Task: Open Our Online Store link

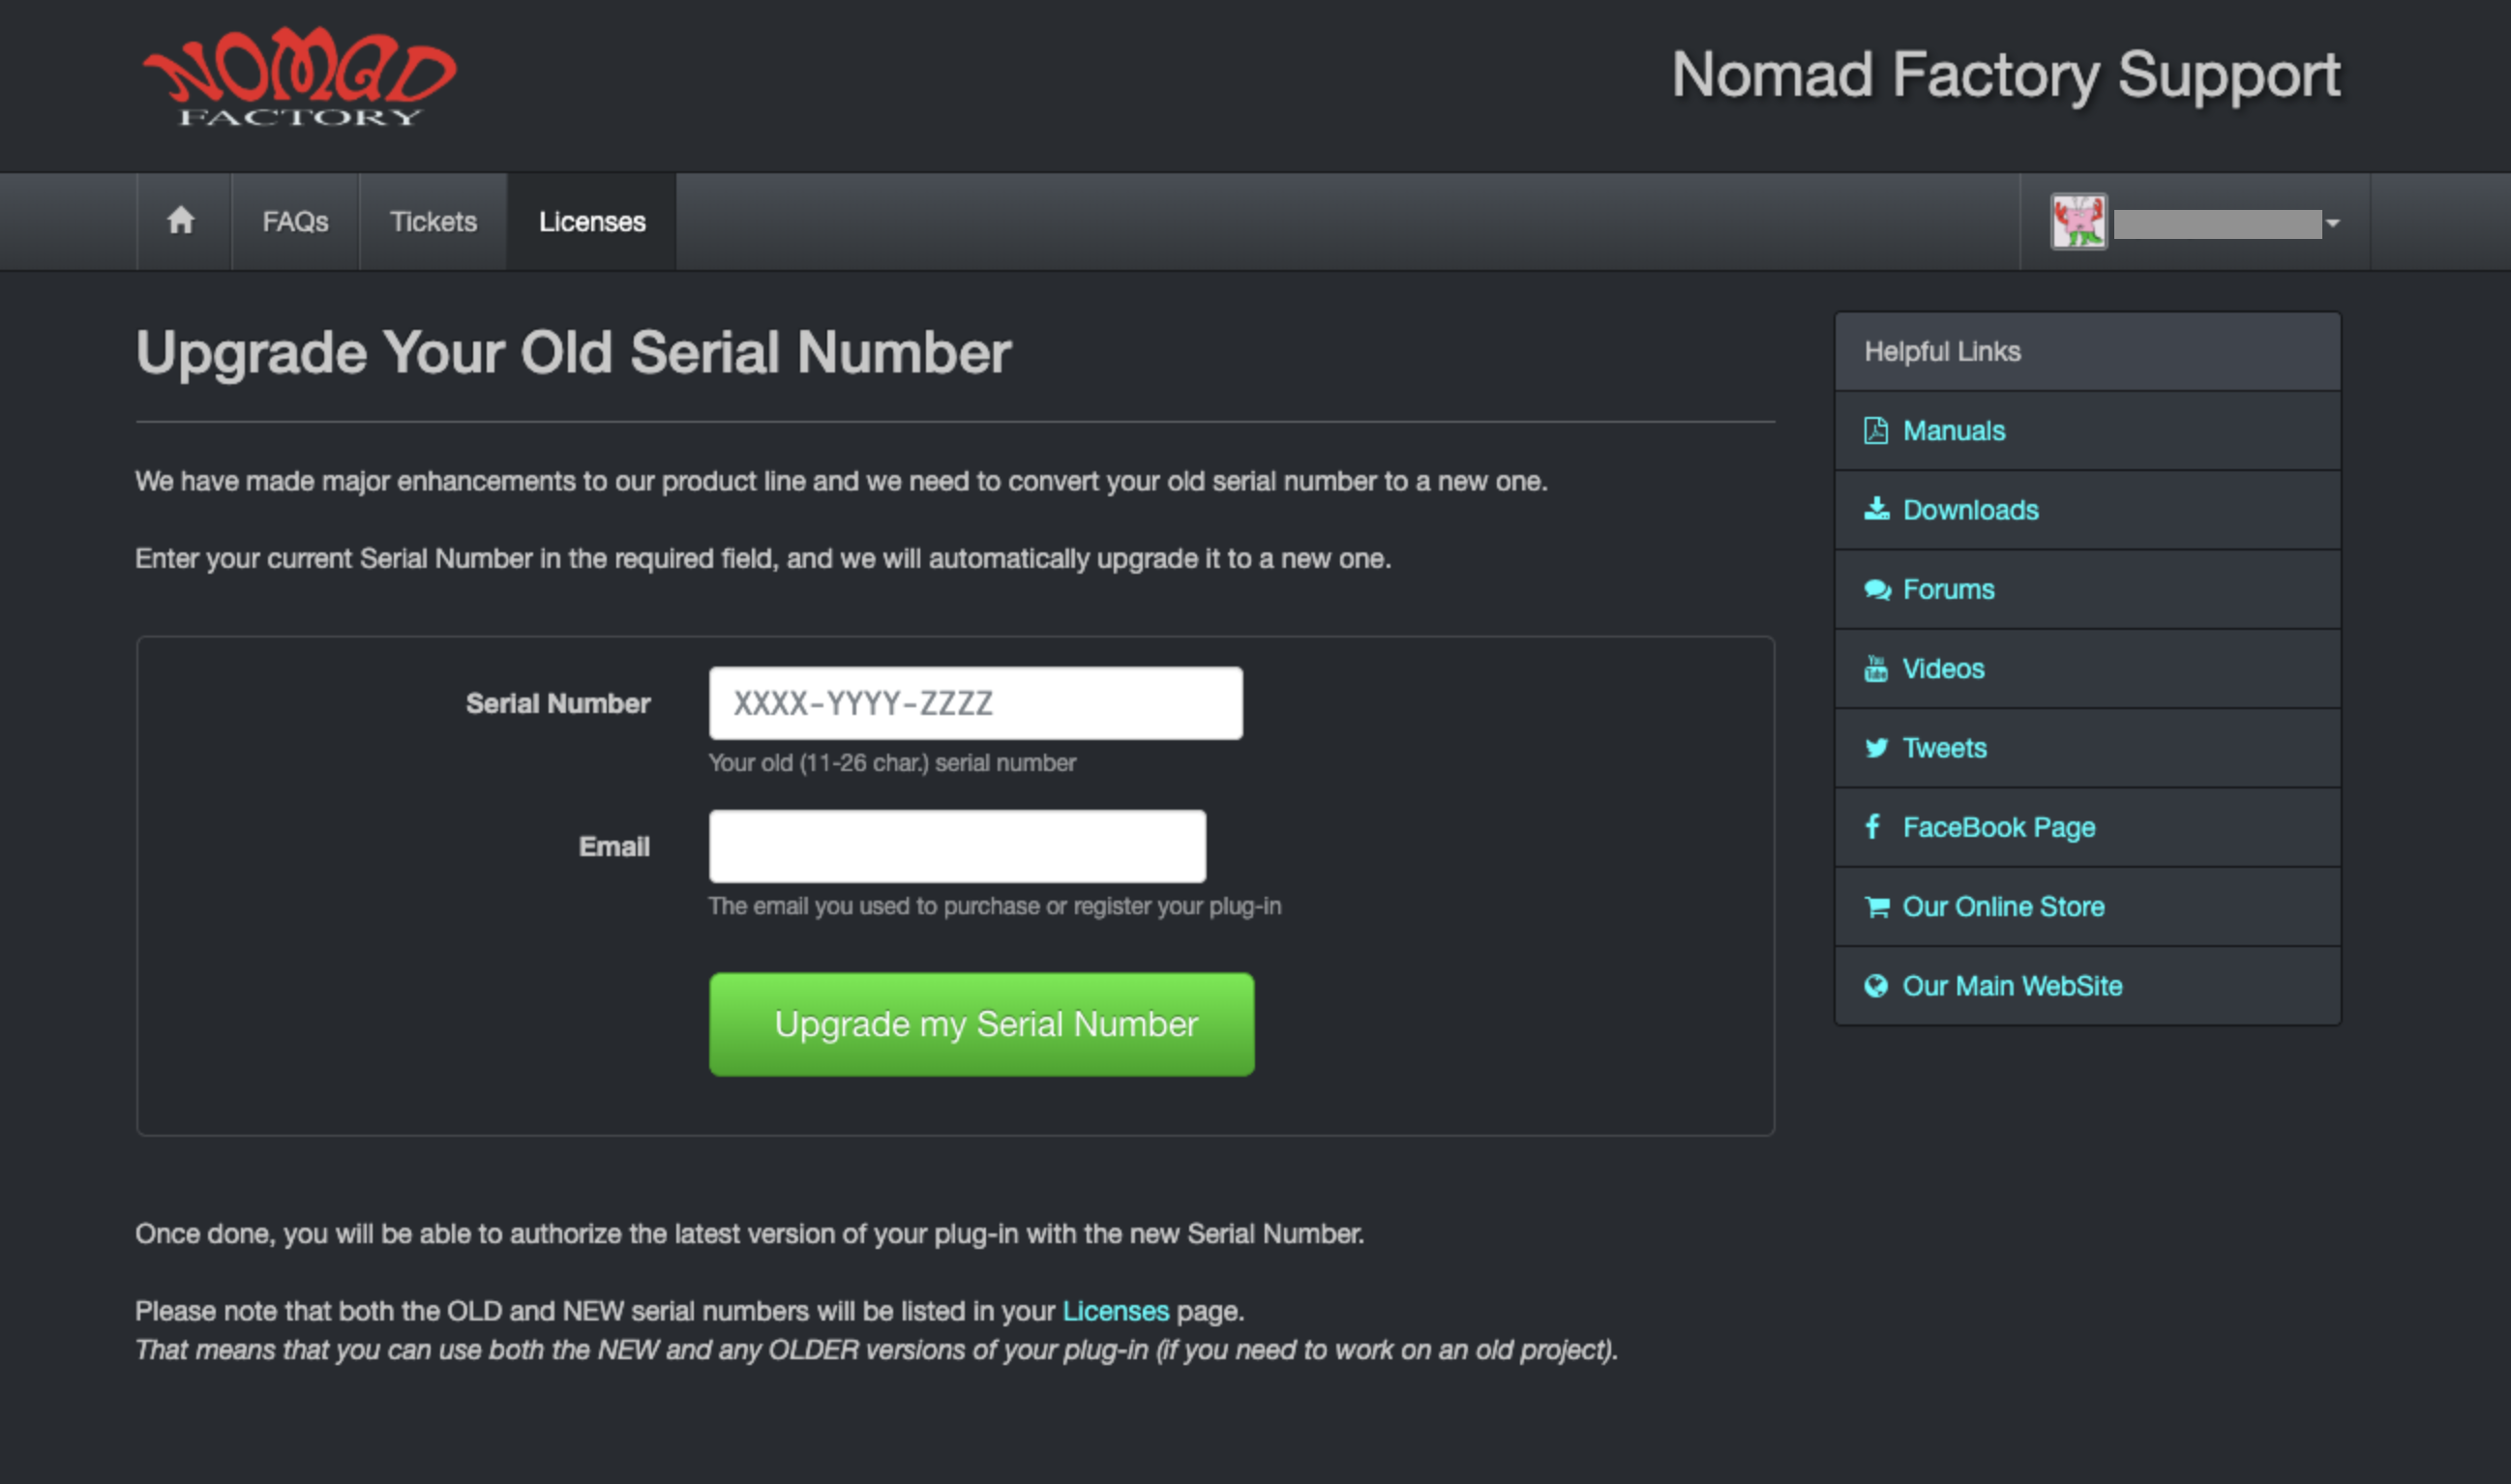Action: click(x=2003, y=907)
